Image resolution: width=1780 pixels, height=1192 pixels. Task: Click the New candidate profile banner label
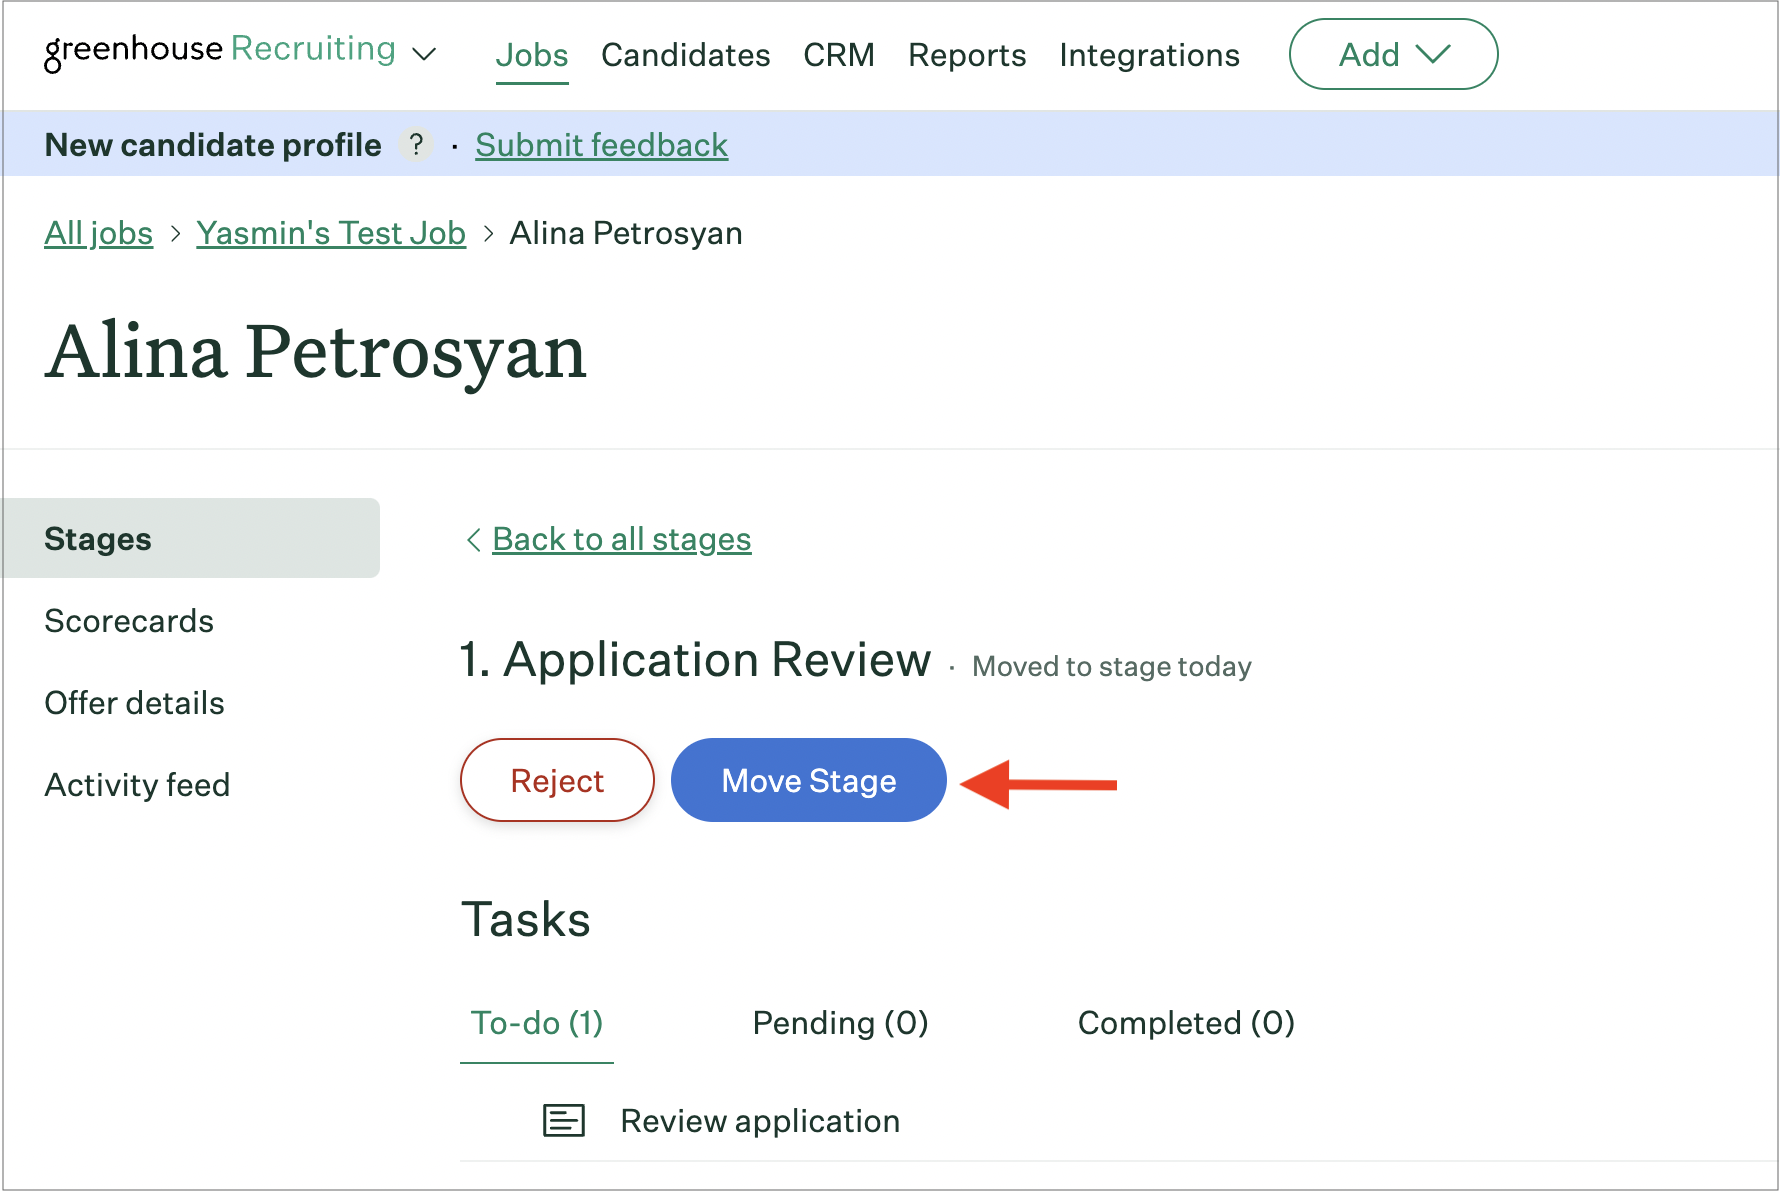point(213,145)
